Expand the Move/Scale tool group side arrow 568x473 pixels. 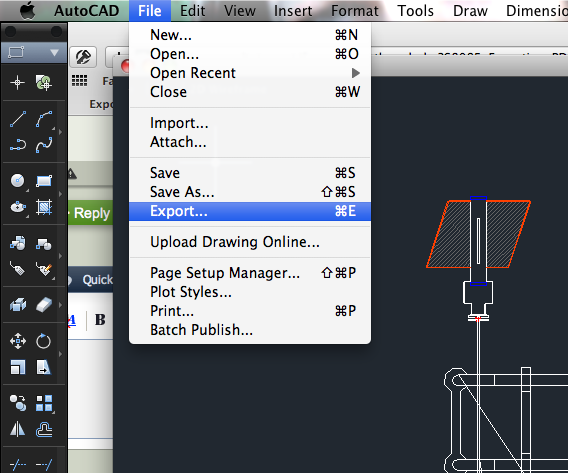coord(60,354)
